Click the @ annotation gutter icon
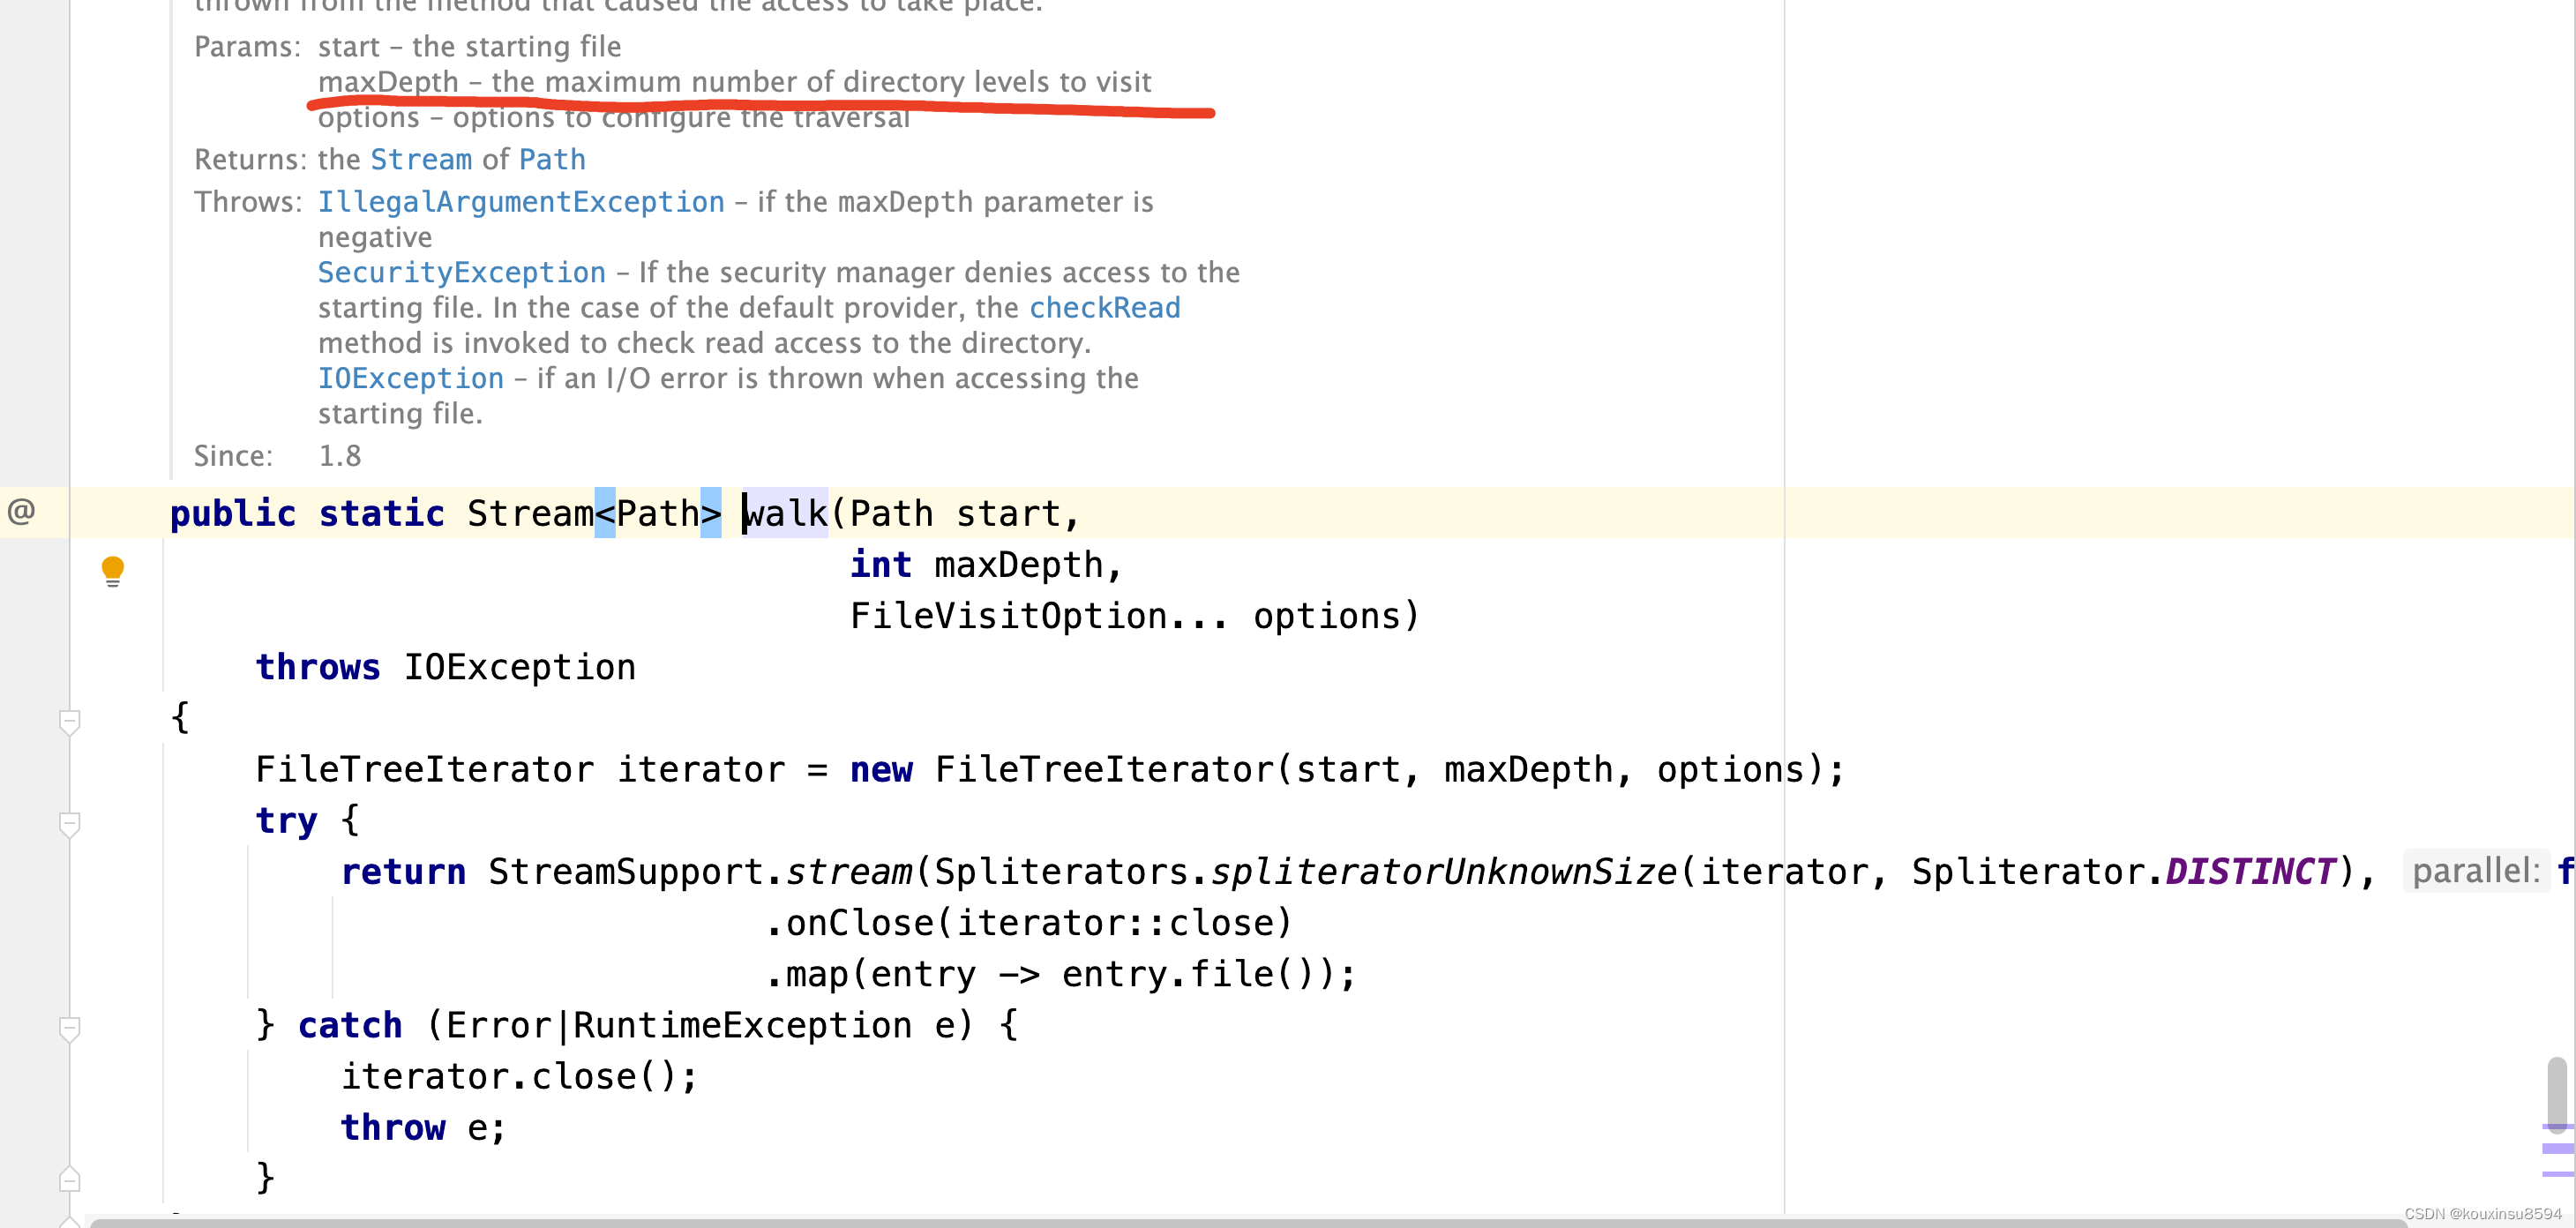Image resolution: width=2576 pixels, height=1228 pixels. click(x=21, y=511)
